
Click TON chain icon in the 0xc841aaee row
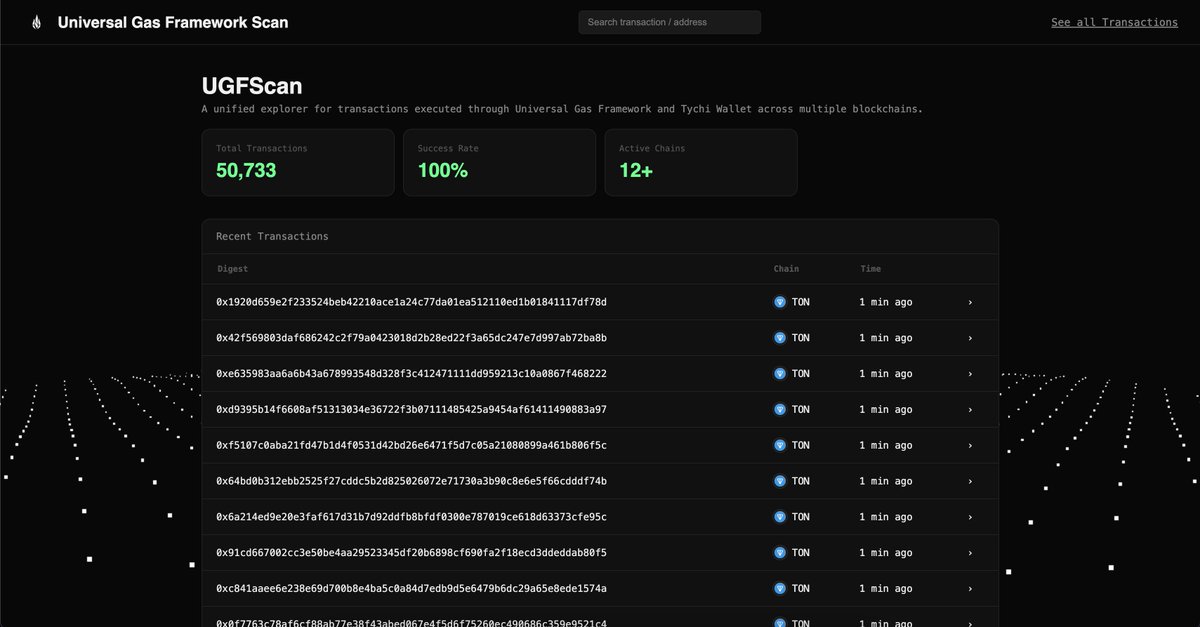click(780, 588)
